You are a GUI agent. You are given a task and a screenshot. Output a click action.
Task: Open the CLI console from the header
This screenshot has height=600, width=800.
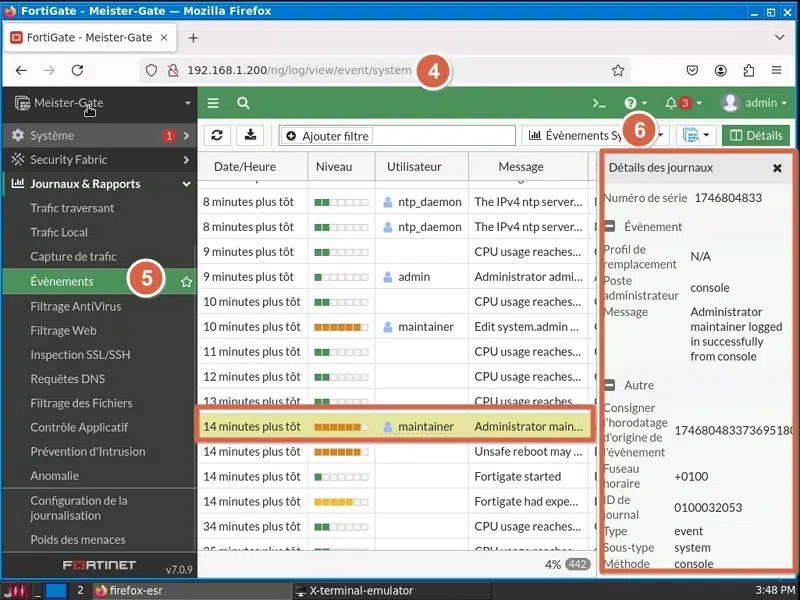pos(598,103)
